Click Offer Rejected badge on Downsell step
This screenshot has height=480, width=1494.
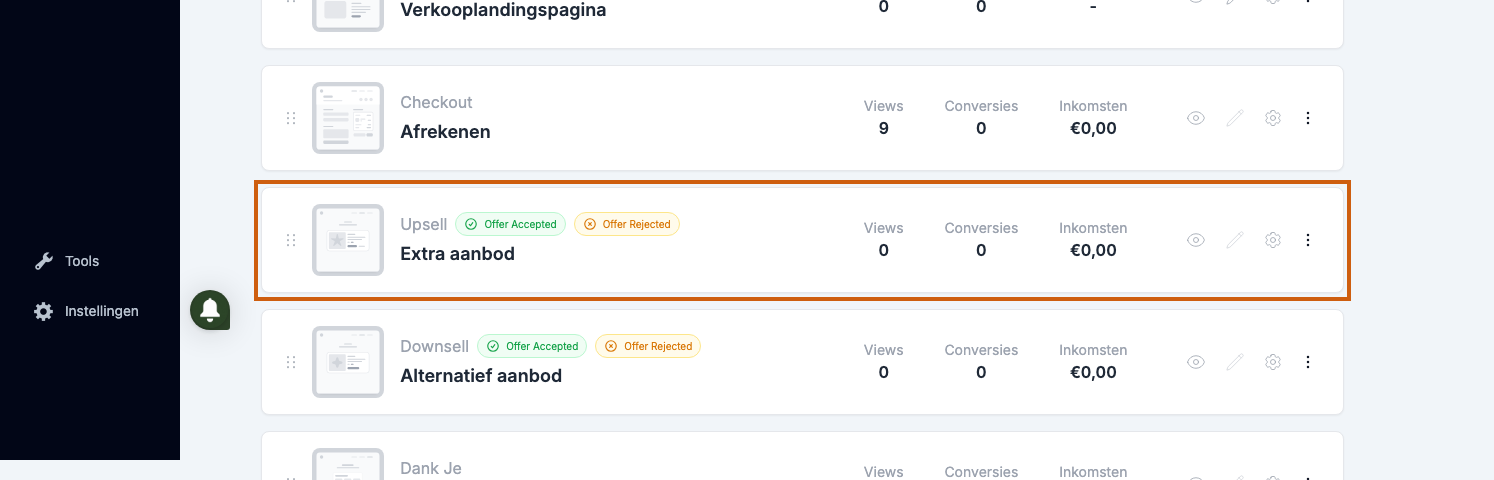[648, 346]
